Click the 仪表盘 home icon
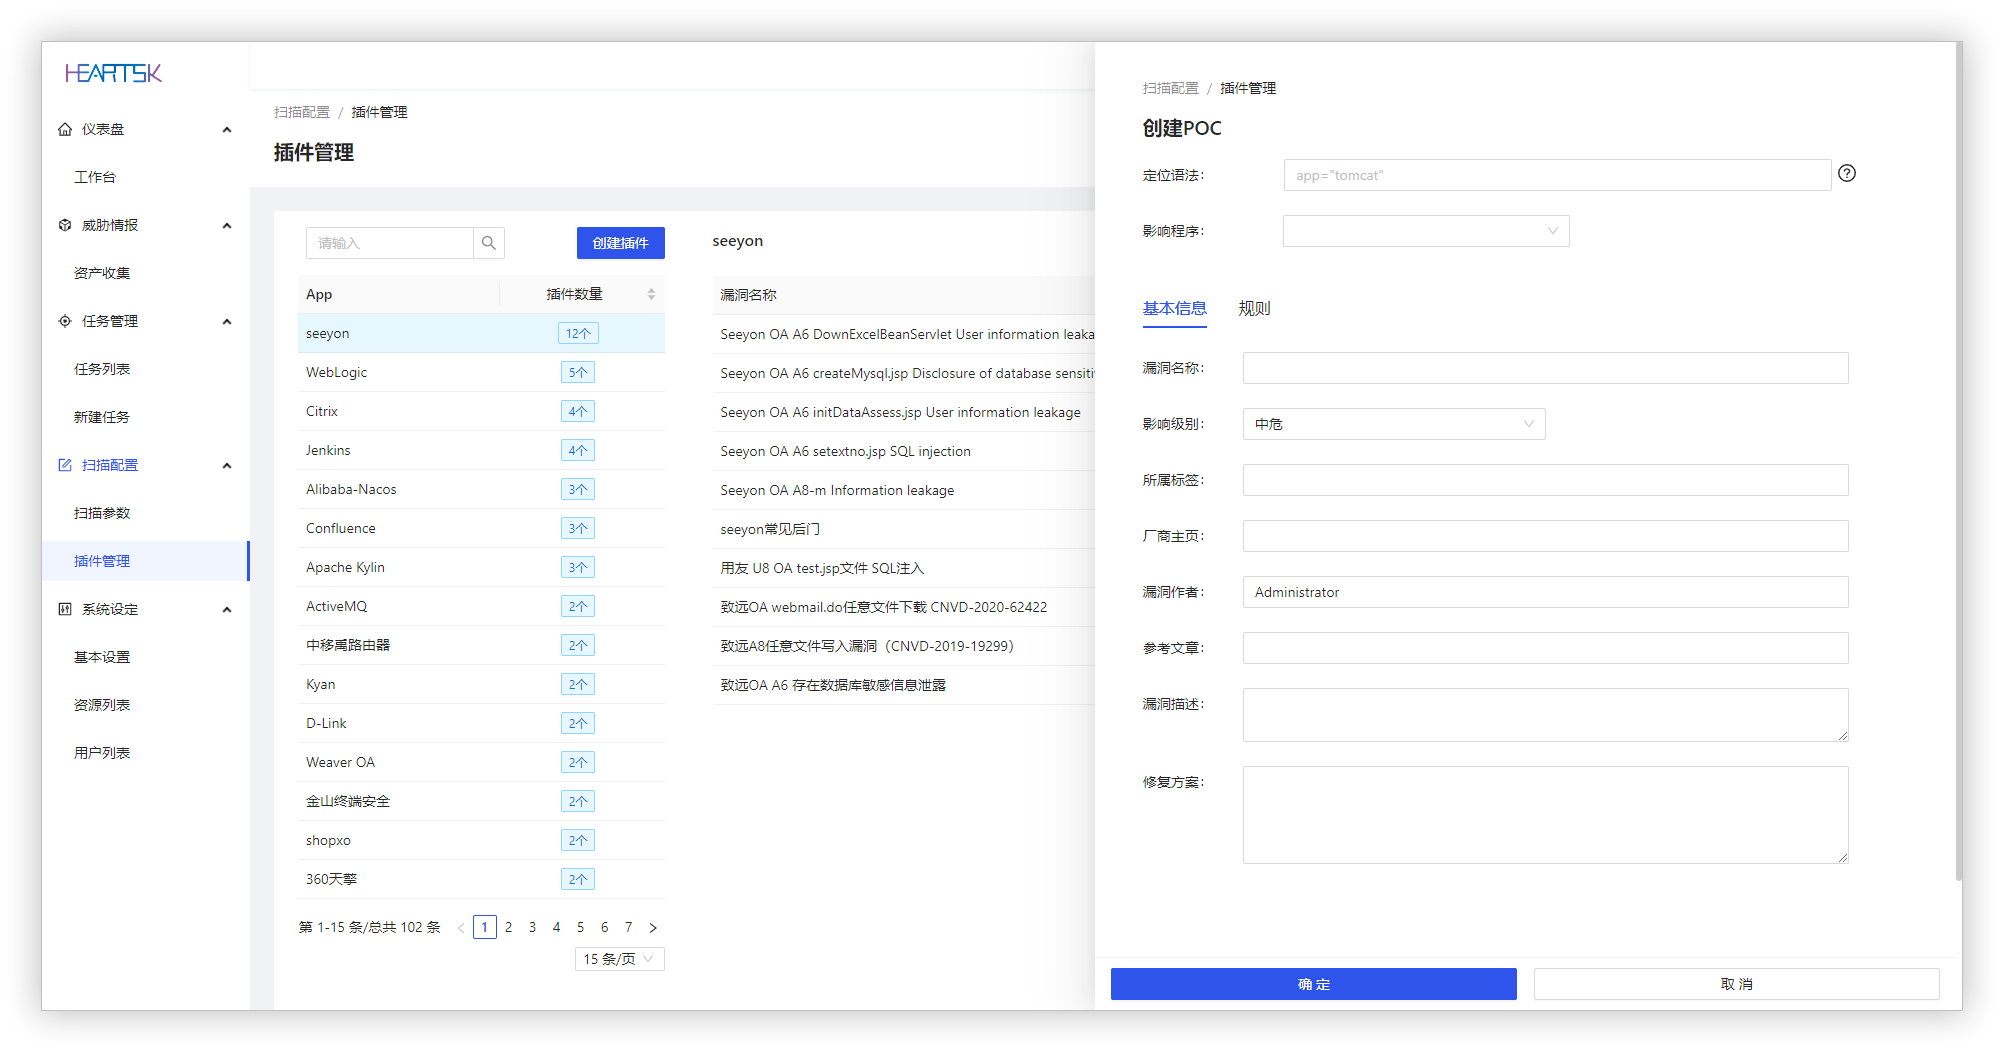The image size is (2004, 1052). 65,129
